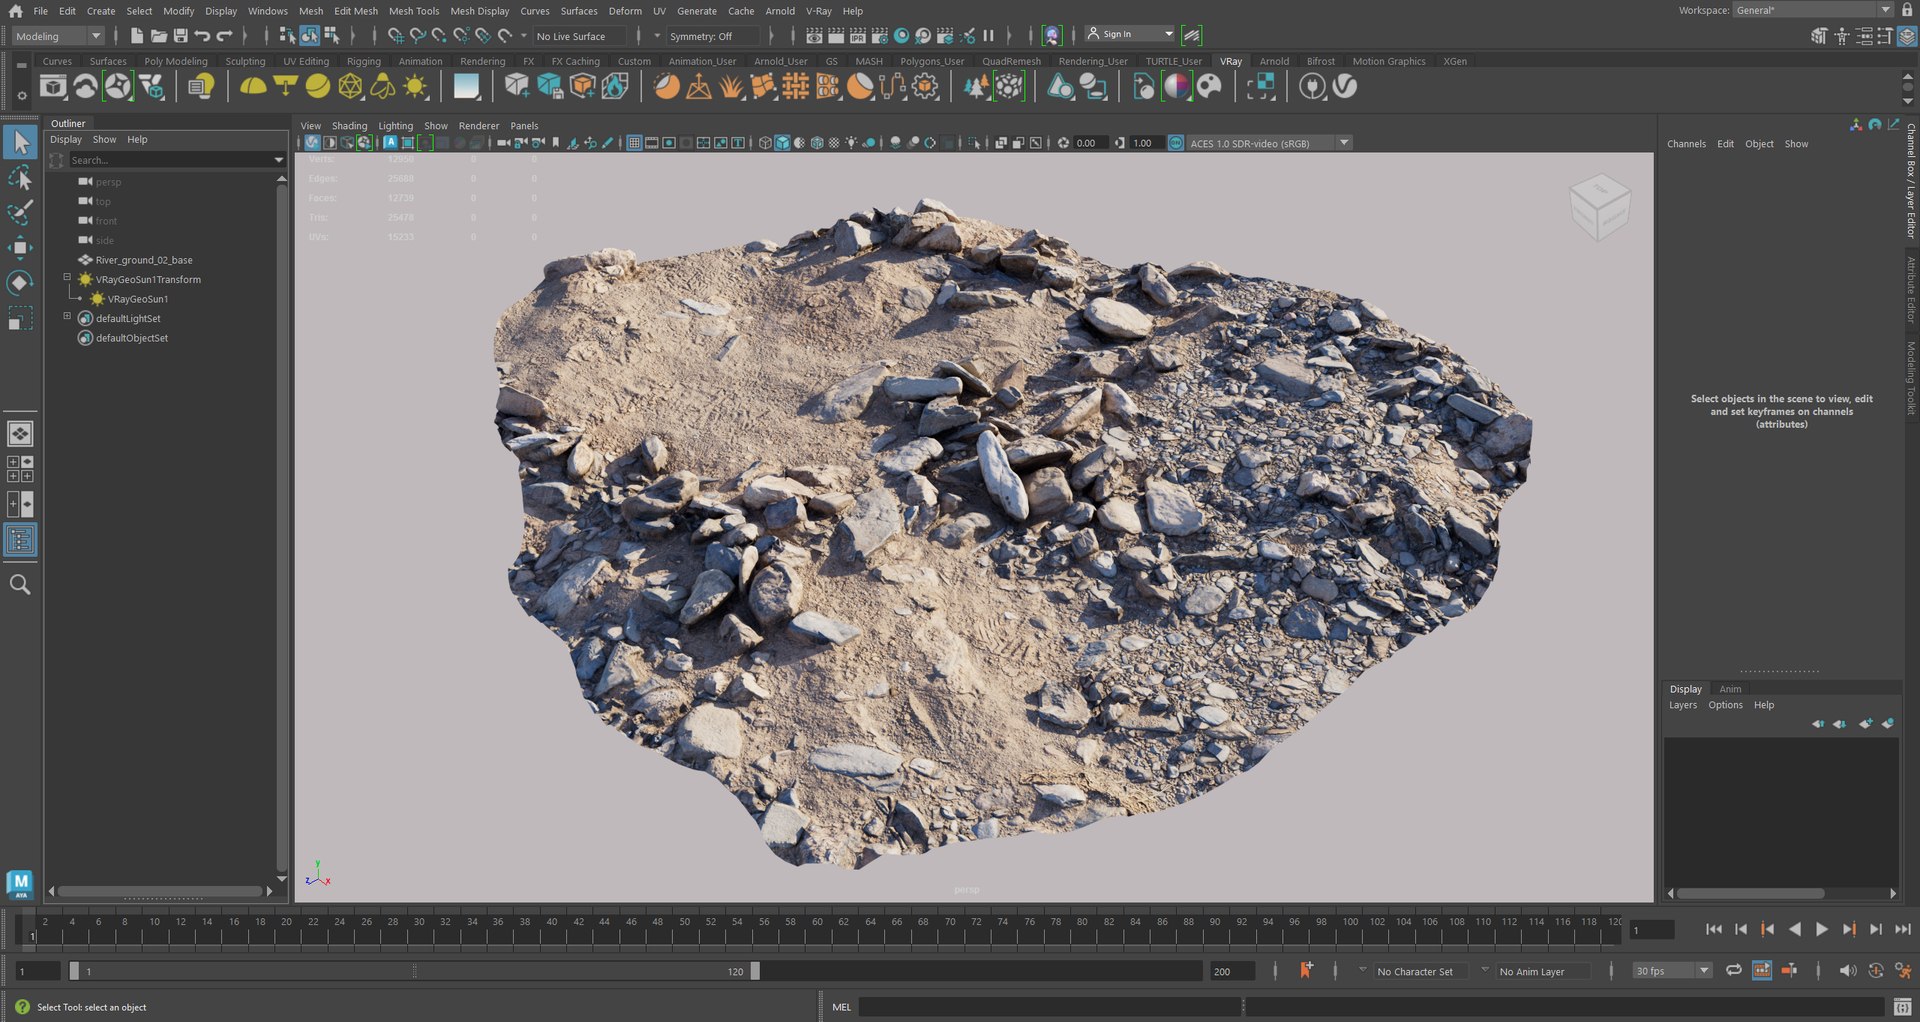Image resolution: width=1920 pixels, height=1022 pixels.
Task: Play animation forwards
Action: [1822, 930]
